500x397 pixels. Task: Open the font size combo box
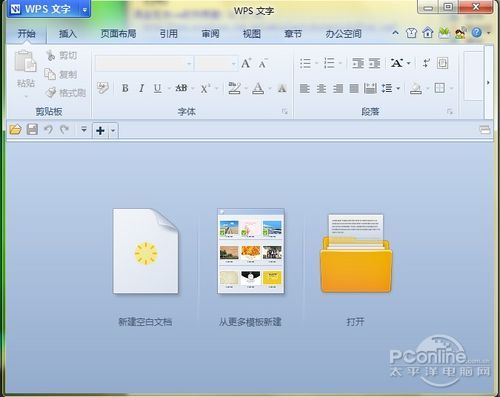coord(216,63)
